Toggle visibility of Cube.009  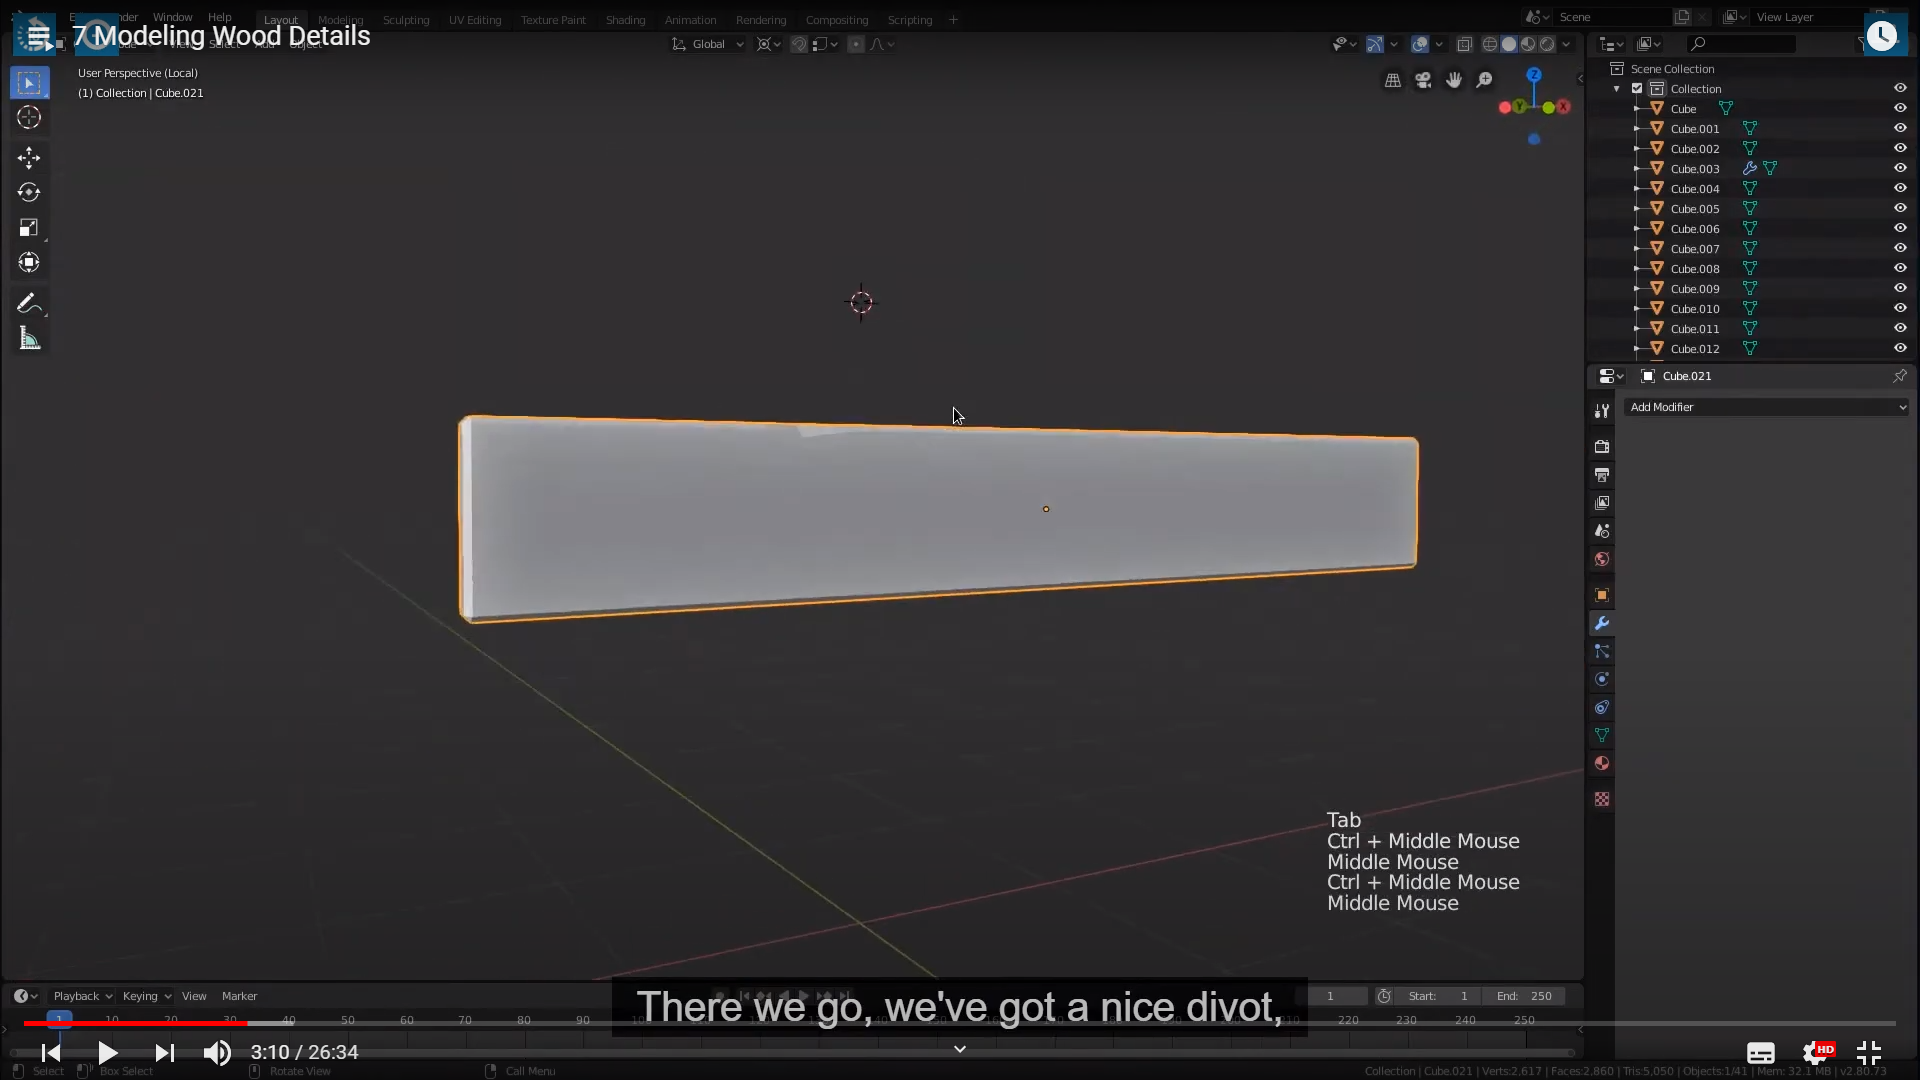[x=1900, y=288]
